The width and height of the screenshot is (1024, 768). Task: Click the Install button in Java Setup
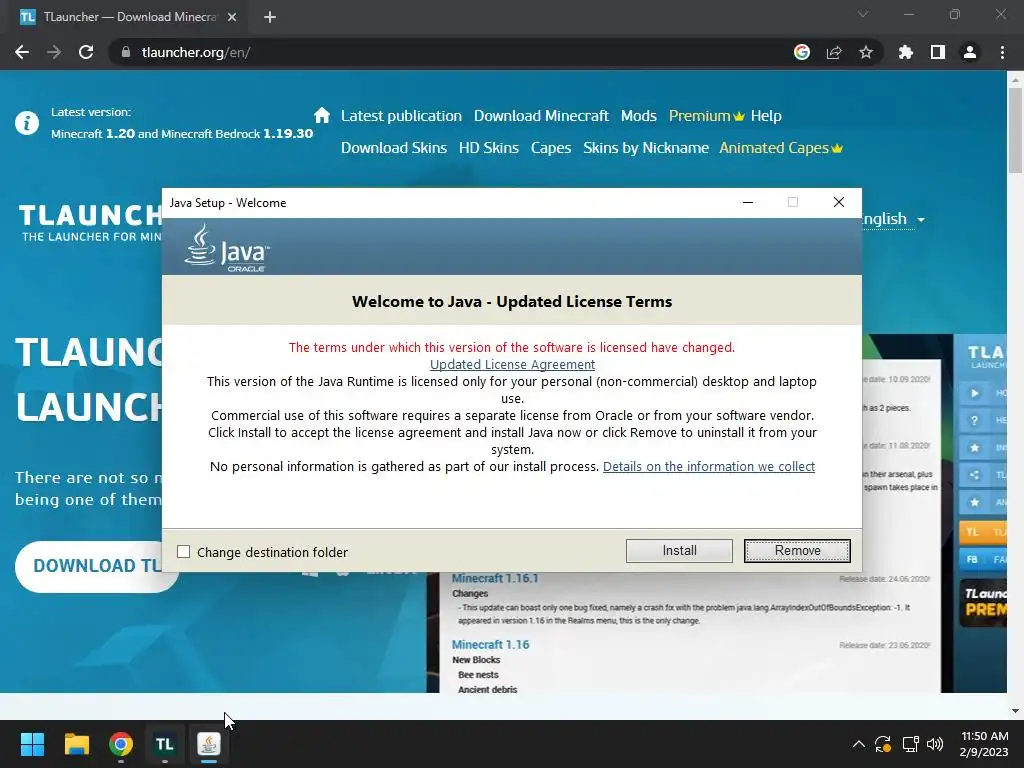[679, 551]
